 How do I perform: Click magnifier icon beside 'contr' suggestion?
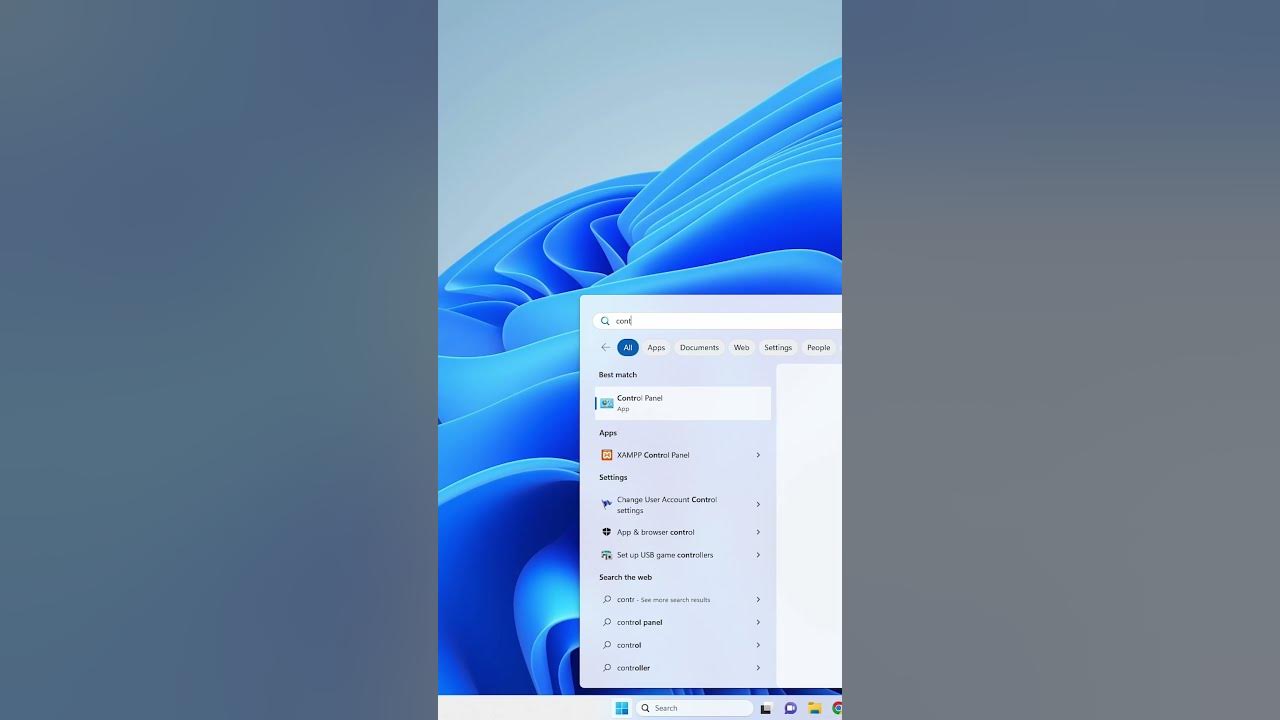tap(607, 599)
